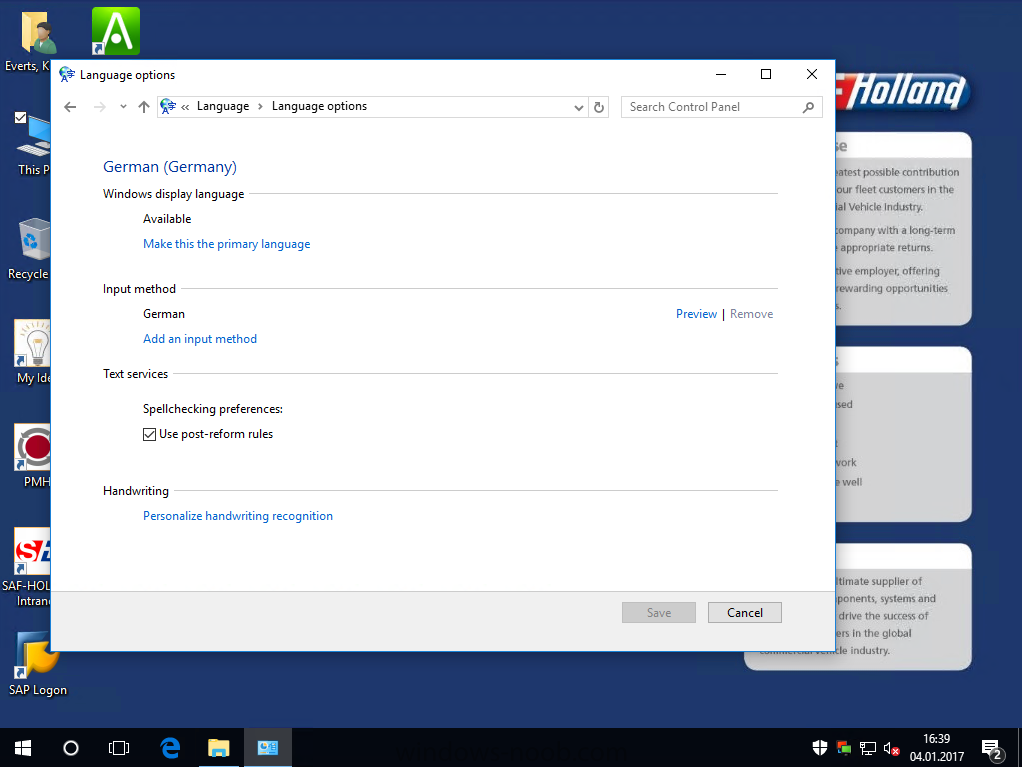Select the SAP Logon desktop icon
The image size is (1022, 767).
coord(37,663)
